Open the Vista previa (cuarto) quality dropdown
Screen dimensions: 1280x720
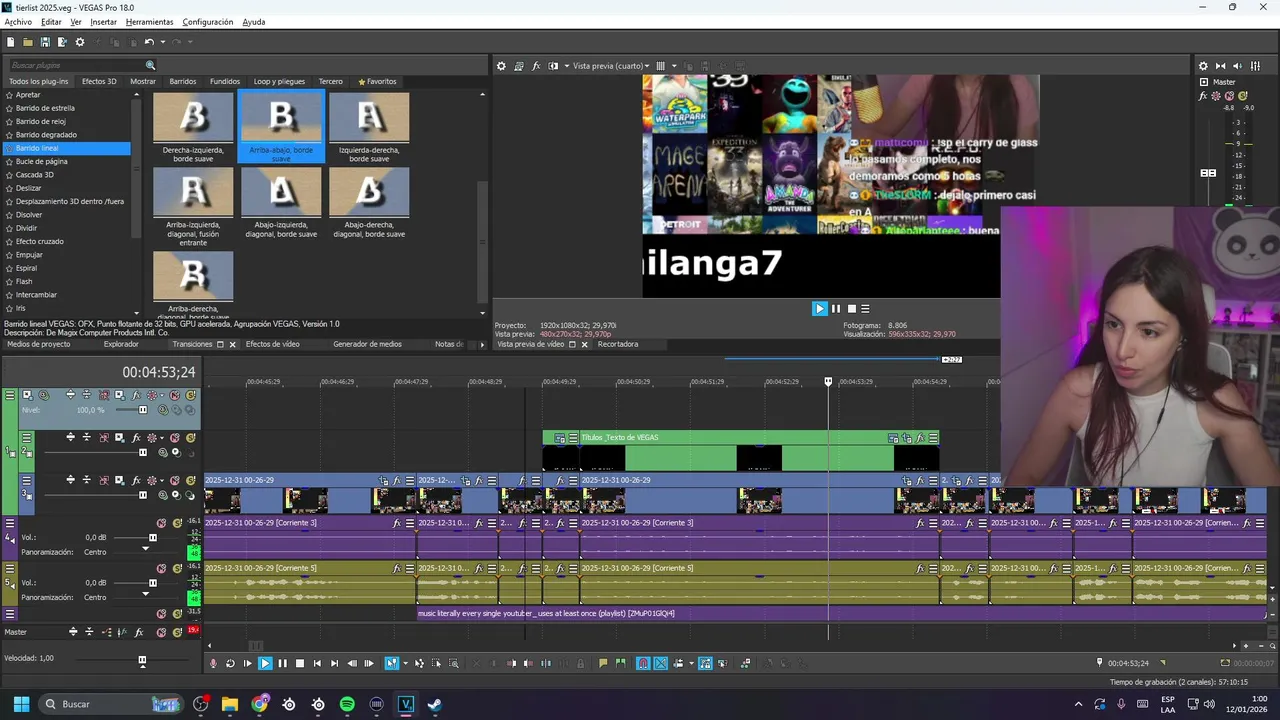pos(612,66)
